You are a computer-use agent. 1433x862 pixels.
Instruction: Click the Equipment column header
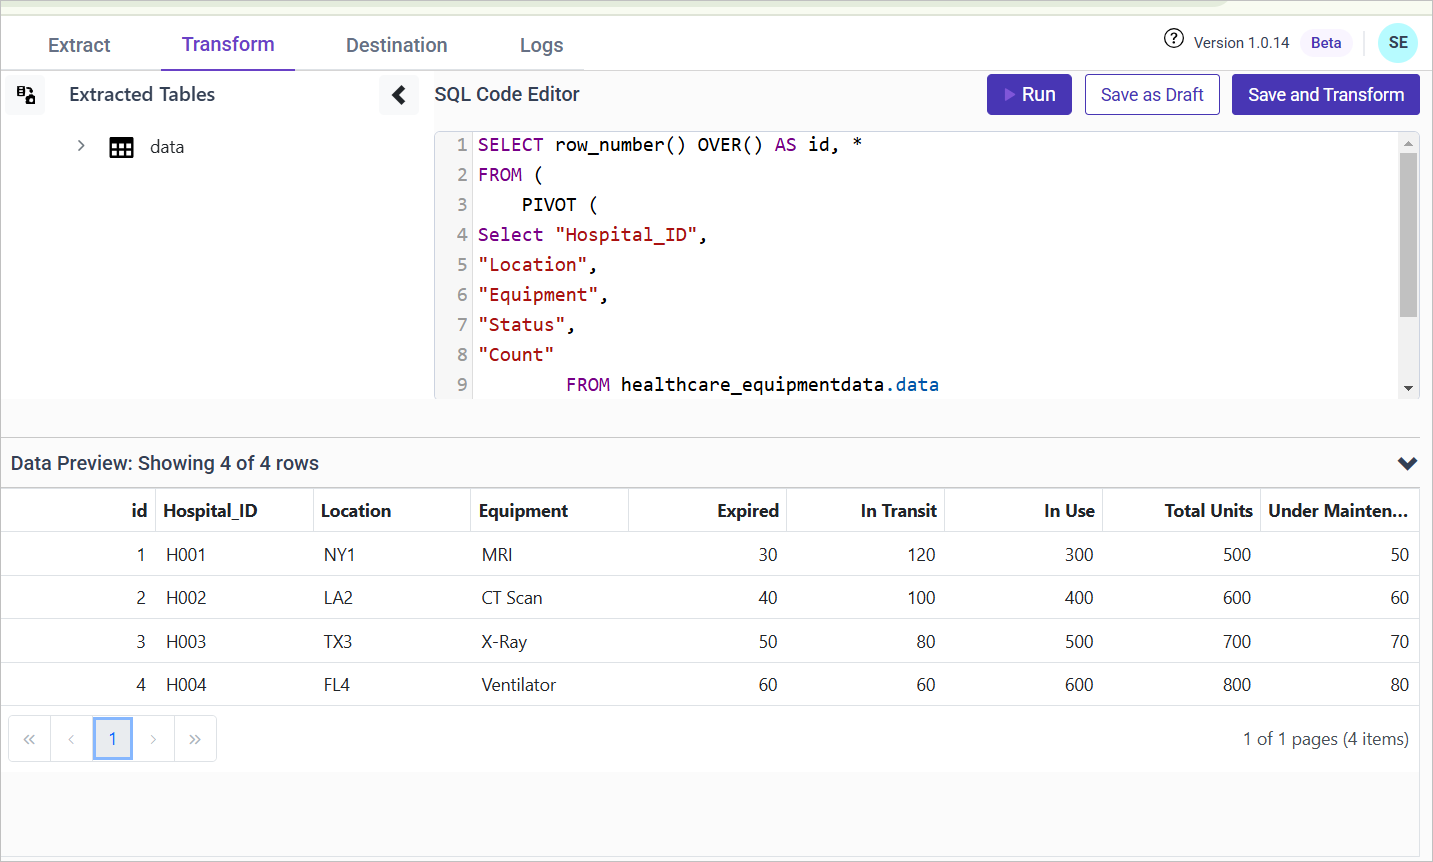click(x=523, y=511)
